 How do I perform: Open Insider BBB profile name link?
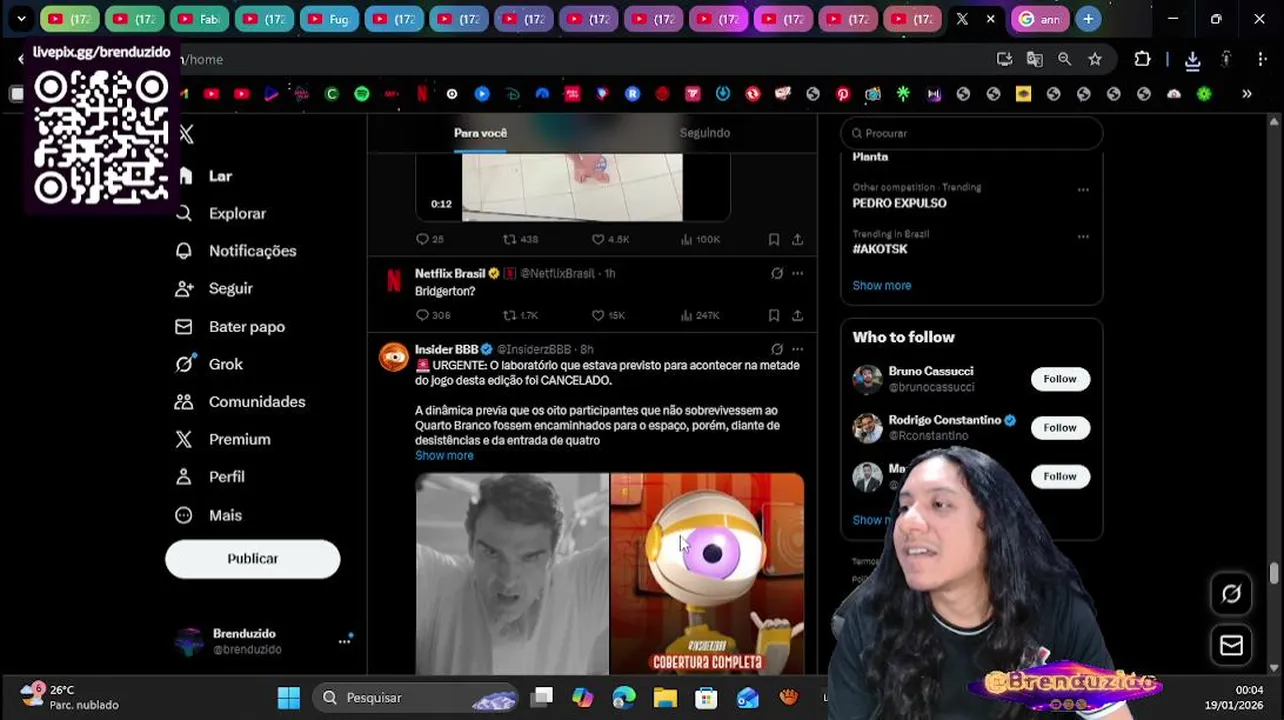pos(446,349)
